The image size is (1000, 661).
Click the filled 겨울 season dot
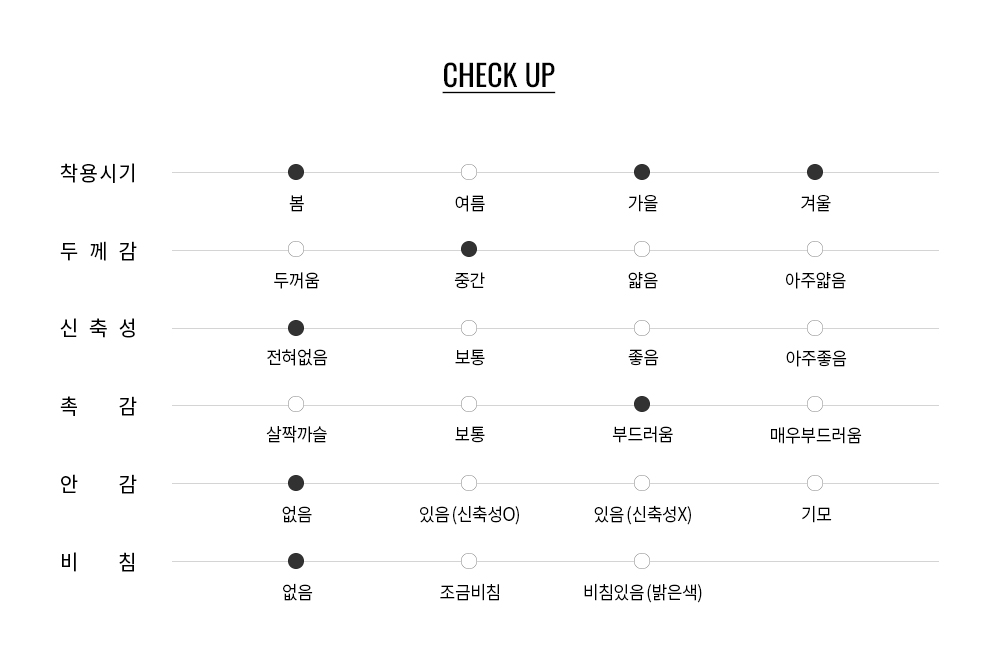[815, 172]
